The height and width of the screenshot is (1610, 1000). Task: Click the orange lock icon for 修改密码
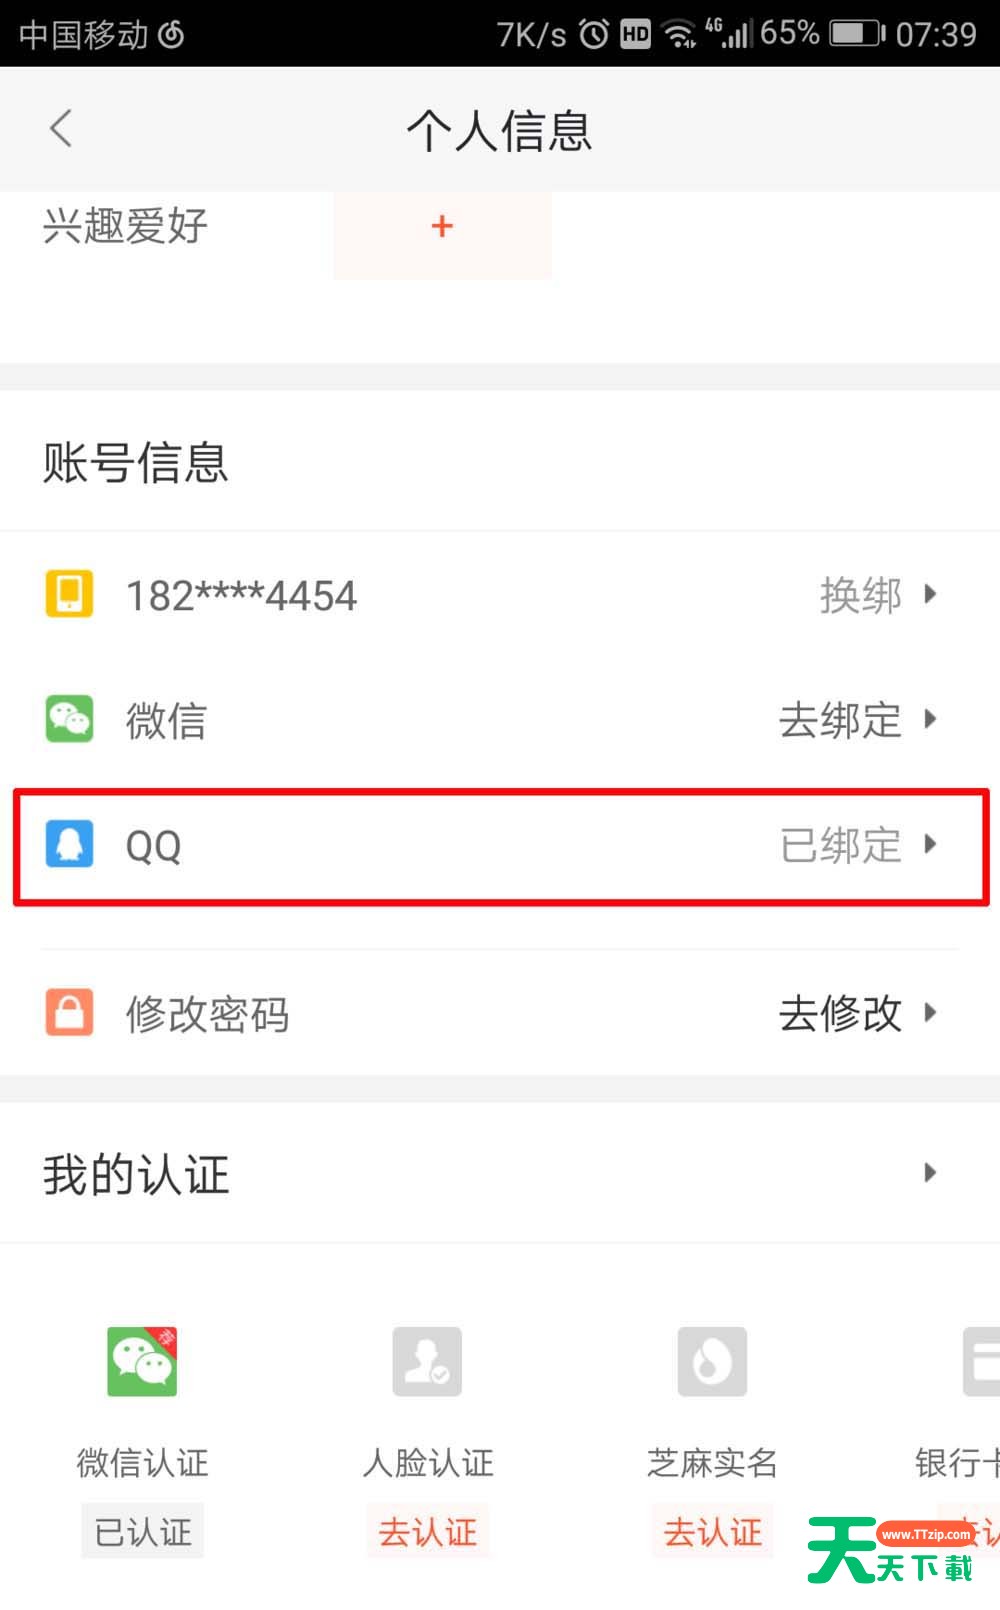(x=68, y=1013)
